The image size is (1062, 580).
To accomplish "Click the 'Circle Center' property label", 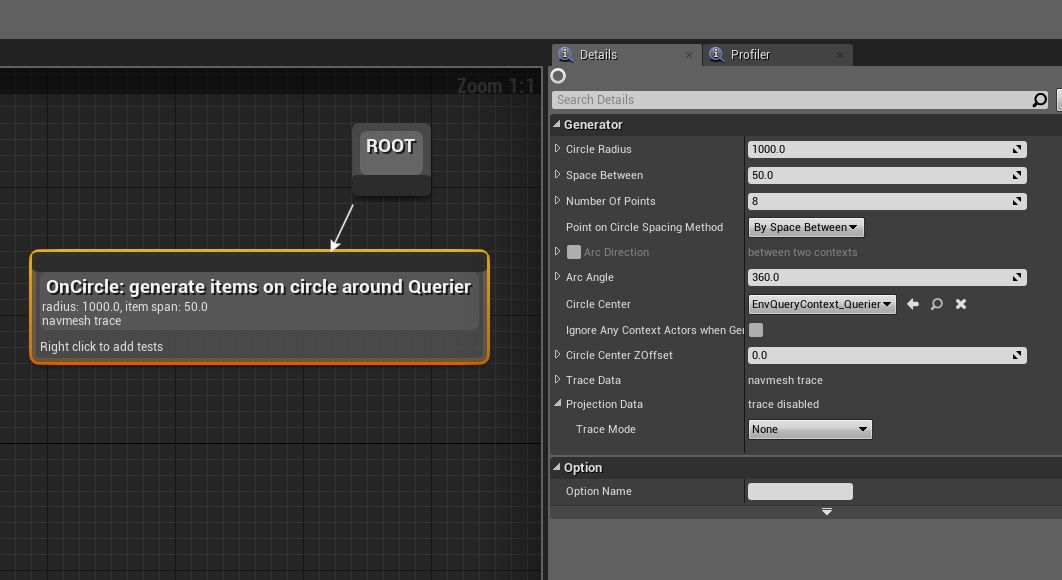I will click(x=598, y=304).
